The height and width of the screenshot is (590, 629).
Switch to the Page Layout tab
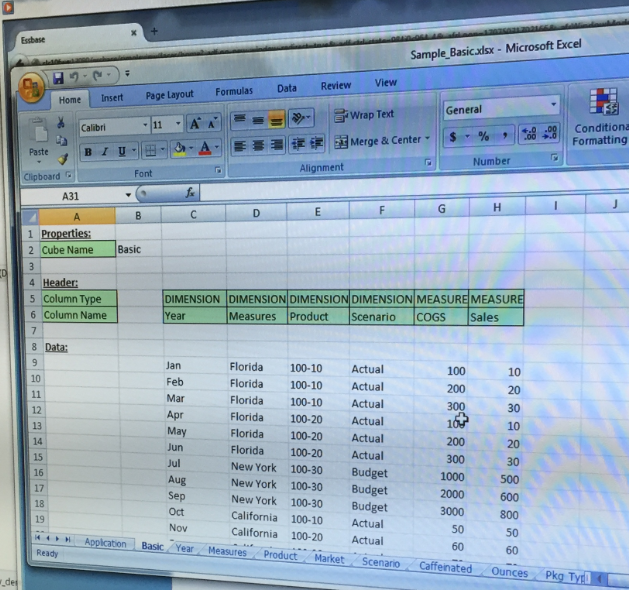[169, 95]
